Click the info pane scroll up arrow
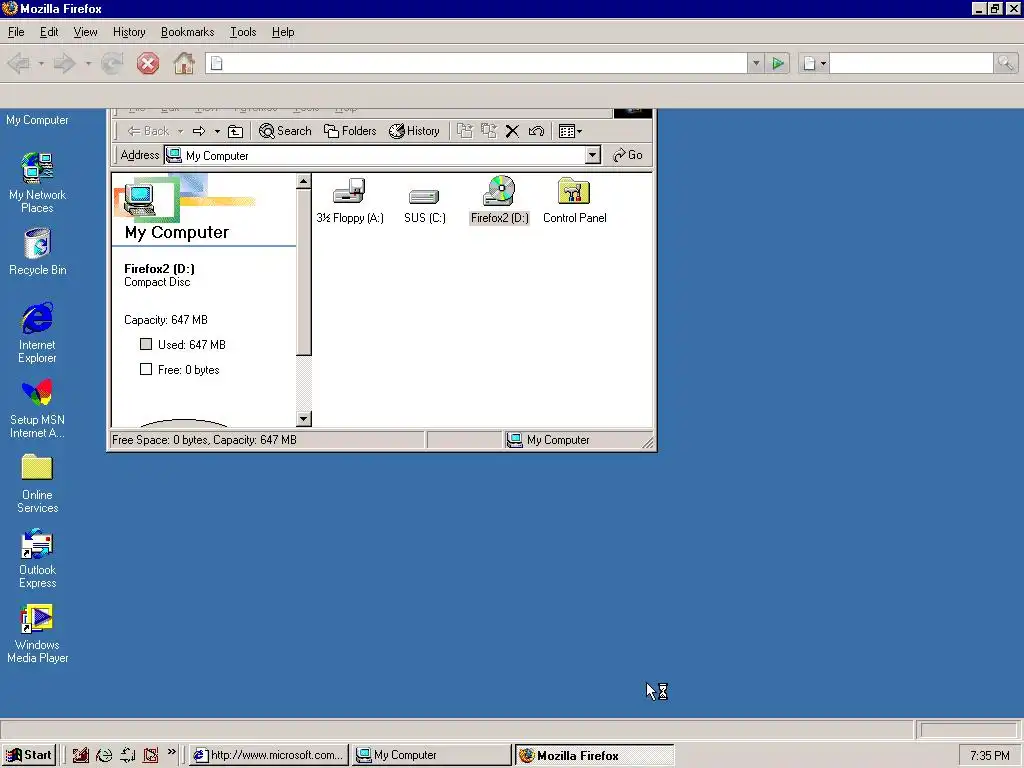The image size is (1024, 768). (x=304, y=182)
